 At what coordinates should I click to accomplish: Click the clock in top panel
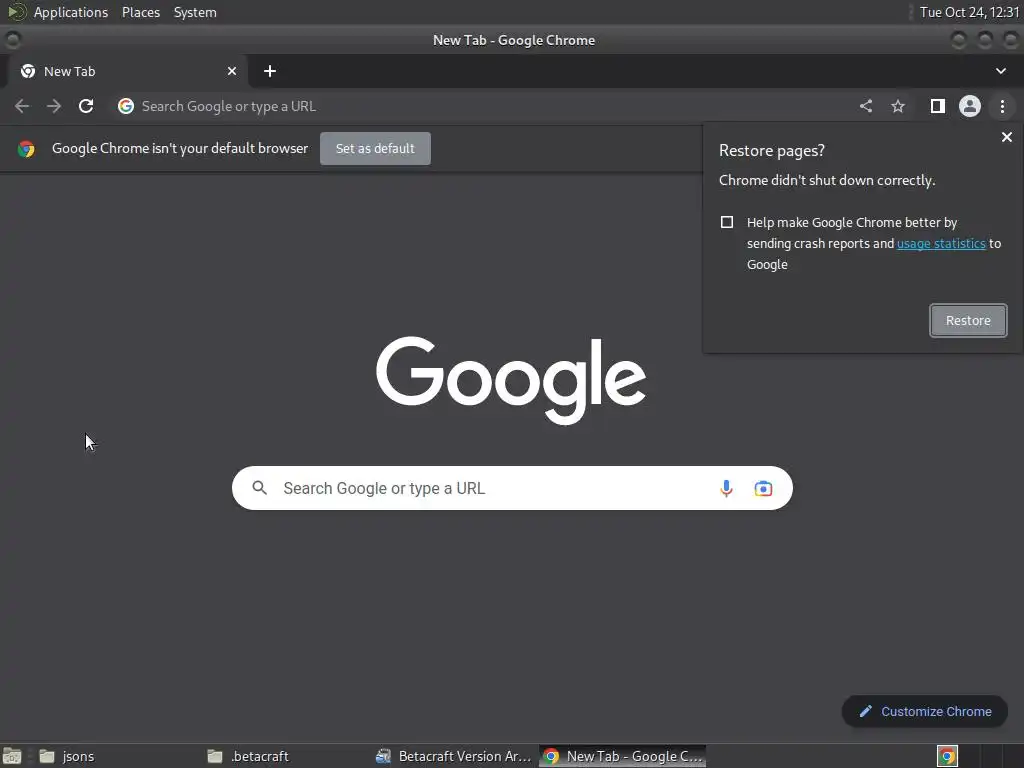click(969, 12)
